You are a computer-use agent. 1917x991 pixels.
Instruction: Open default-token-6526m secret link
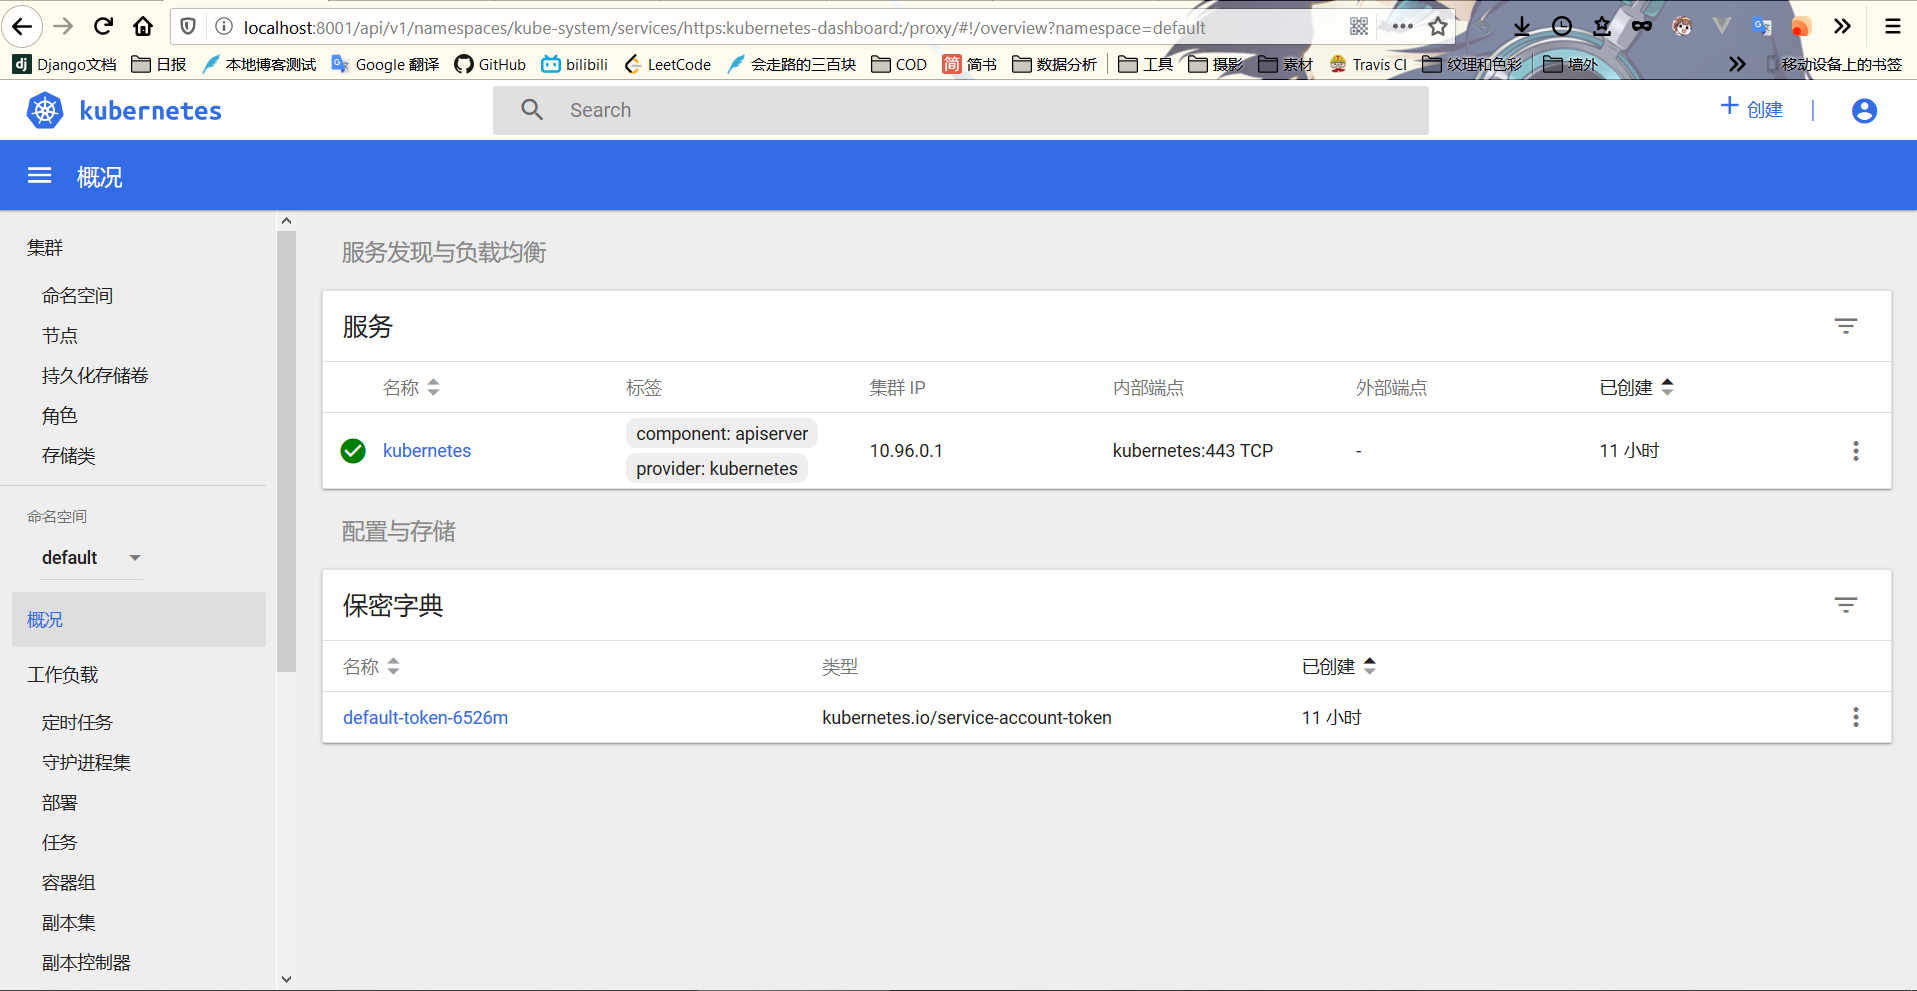pyautogui.click(x=425, y=718)
